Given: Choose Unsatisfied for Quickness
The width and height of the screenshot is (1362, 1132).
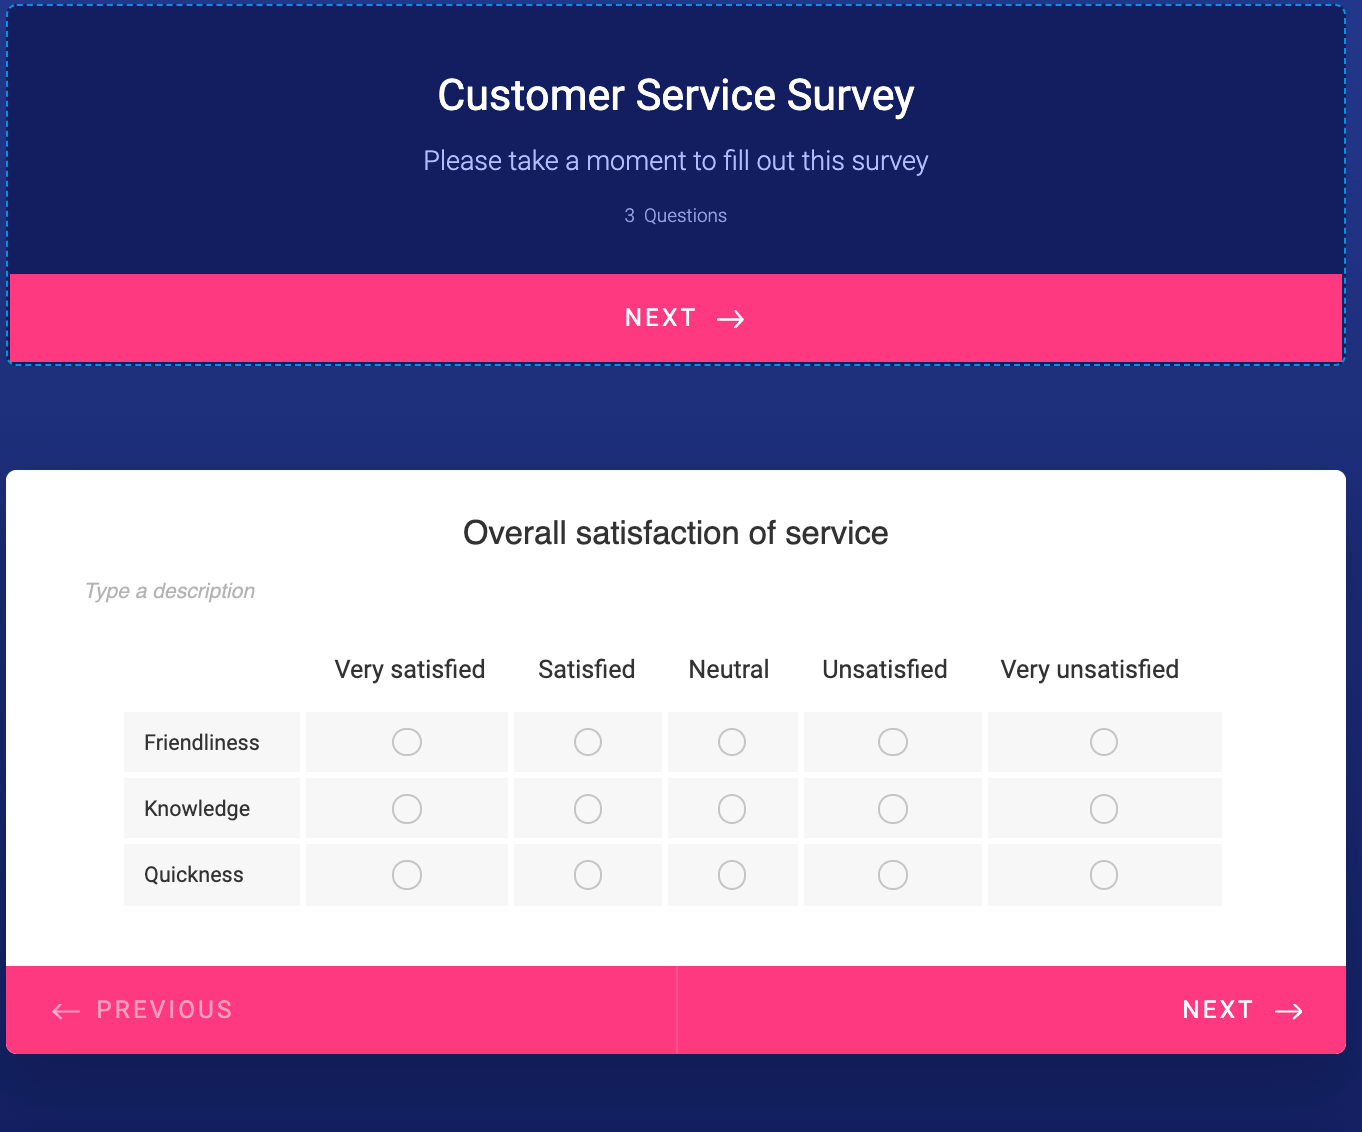Looking at the screenshot, I should tap(893, 875).
